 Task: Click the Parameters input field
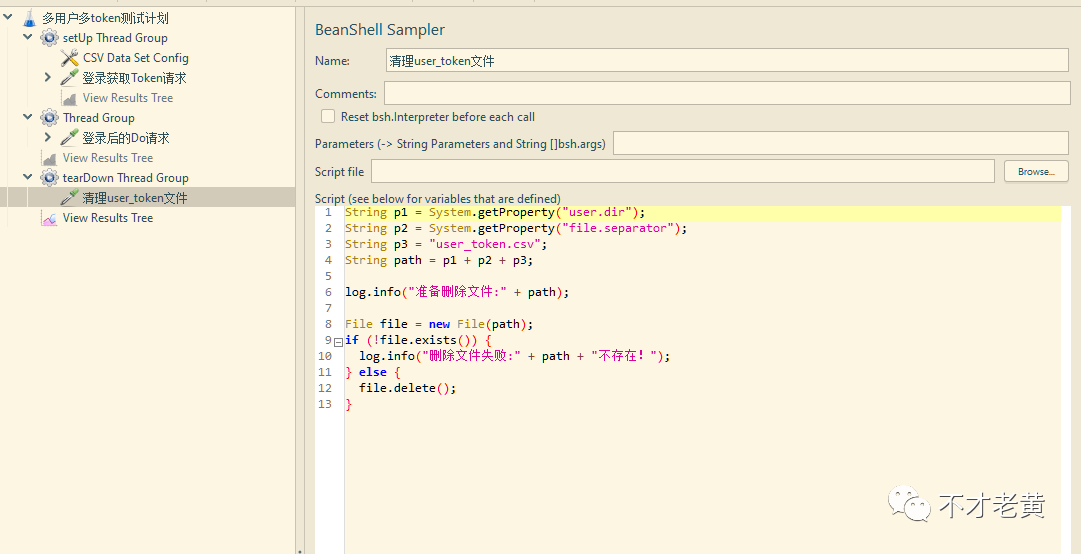tap(841, 143)
